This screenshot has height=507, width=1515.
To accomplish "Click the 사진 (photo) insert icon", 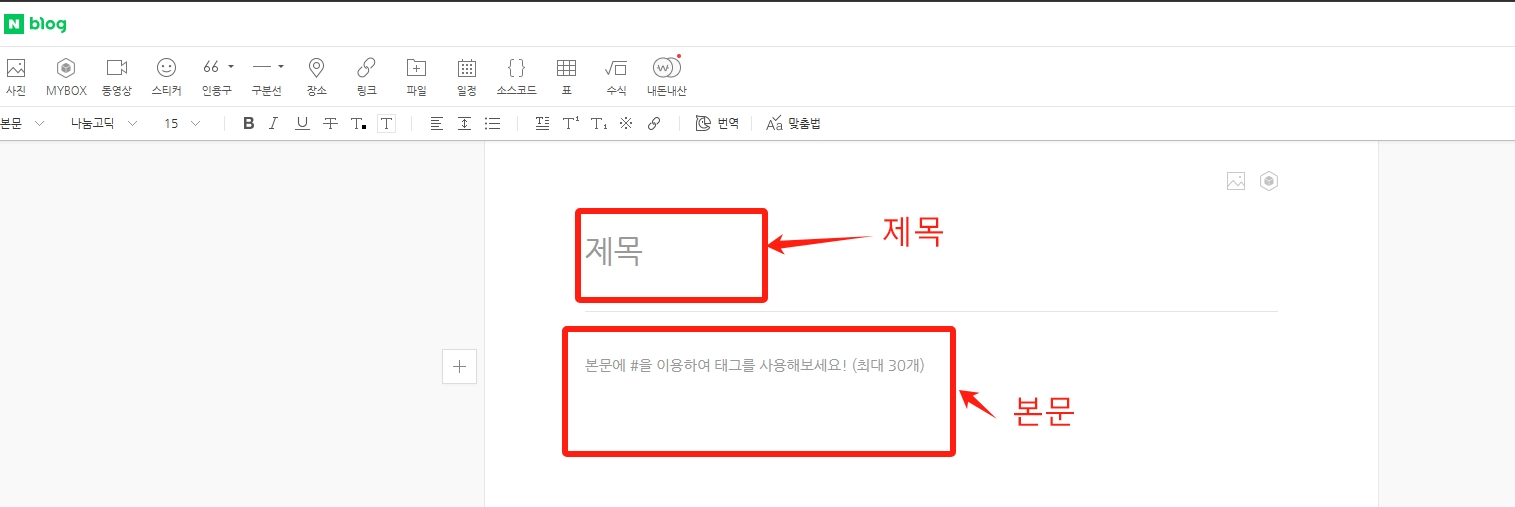I will (x=16, y=76).
